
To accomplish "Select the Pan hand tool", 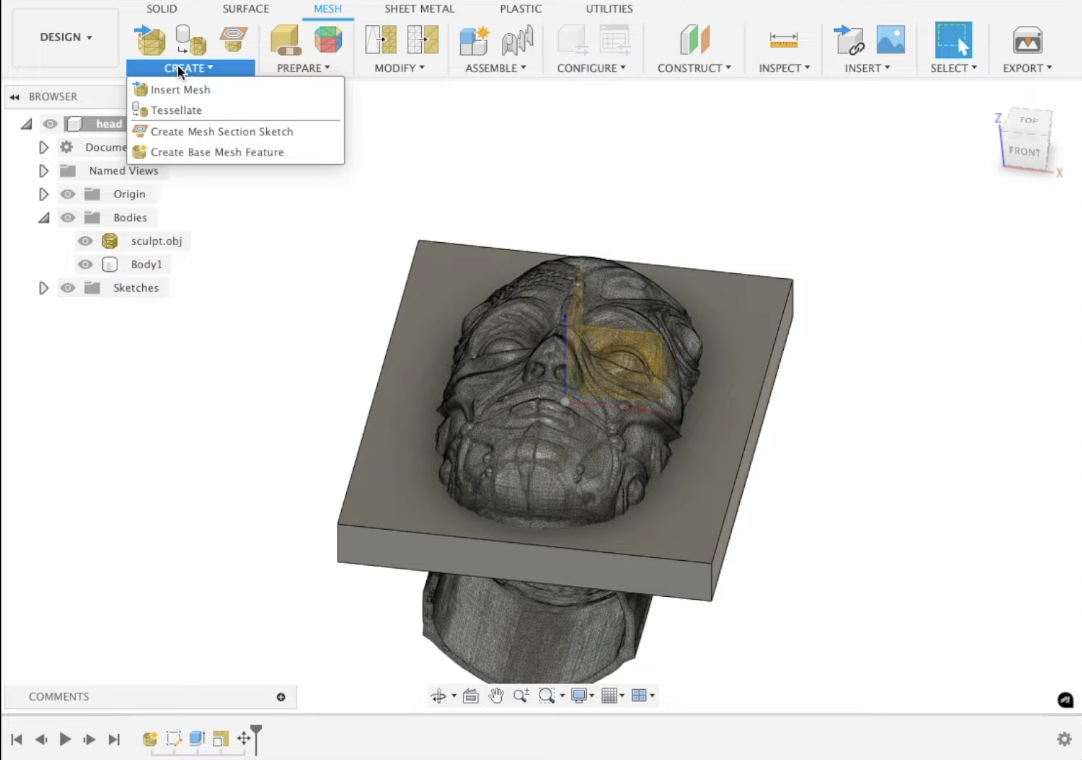I will click(495, 696).
